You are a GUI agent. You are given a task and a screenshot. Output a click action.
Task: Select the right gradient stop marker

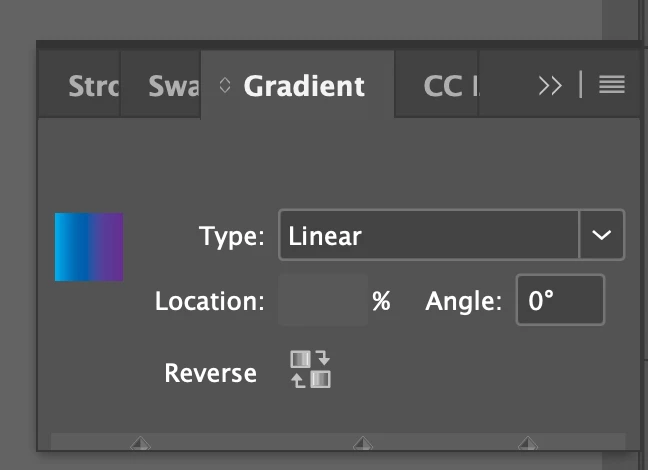[527, 443]
